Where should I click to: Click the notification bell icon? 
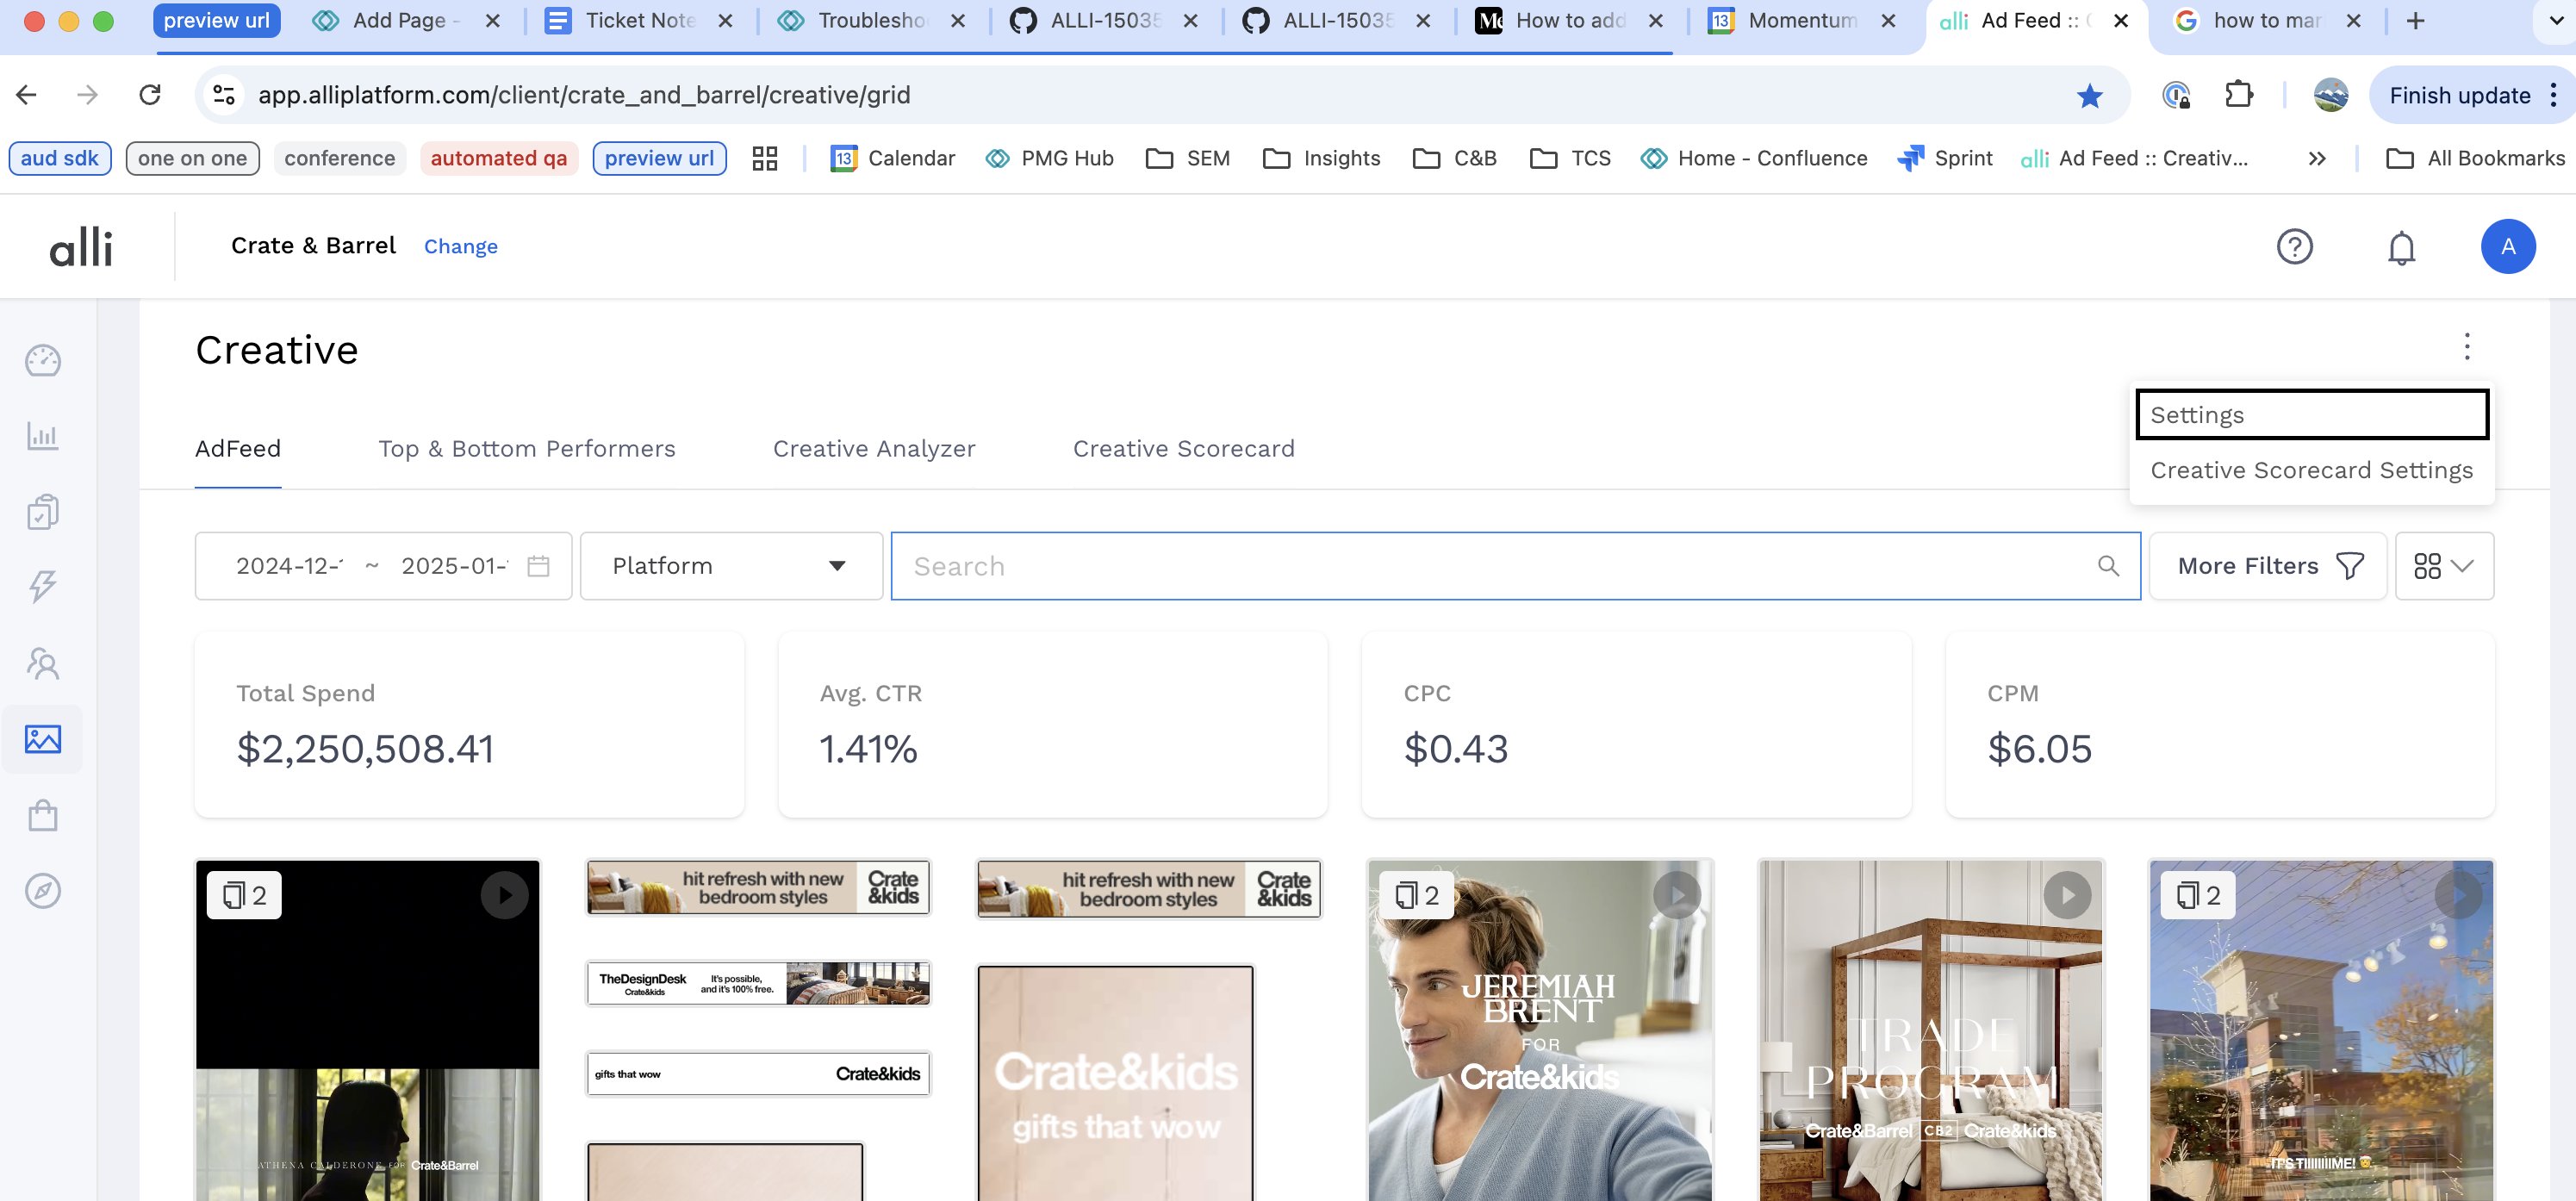click(2400, 247)
